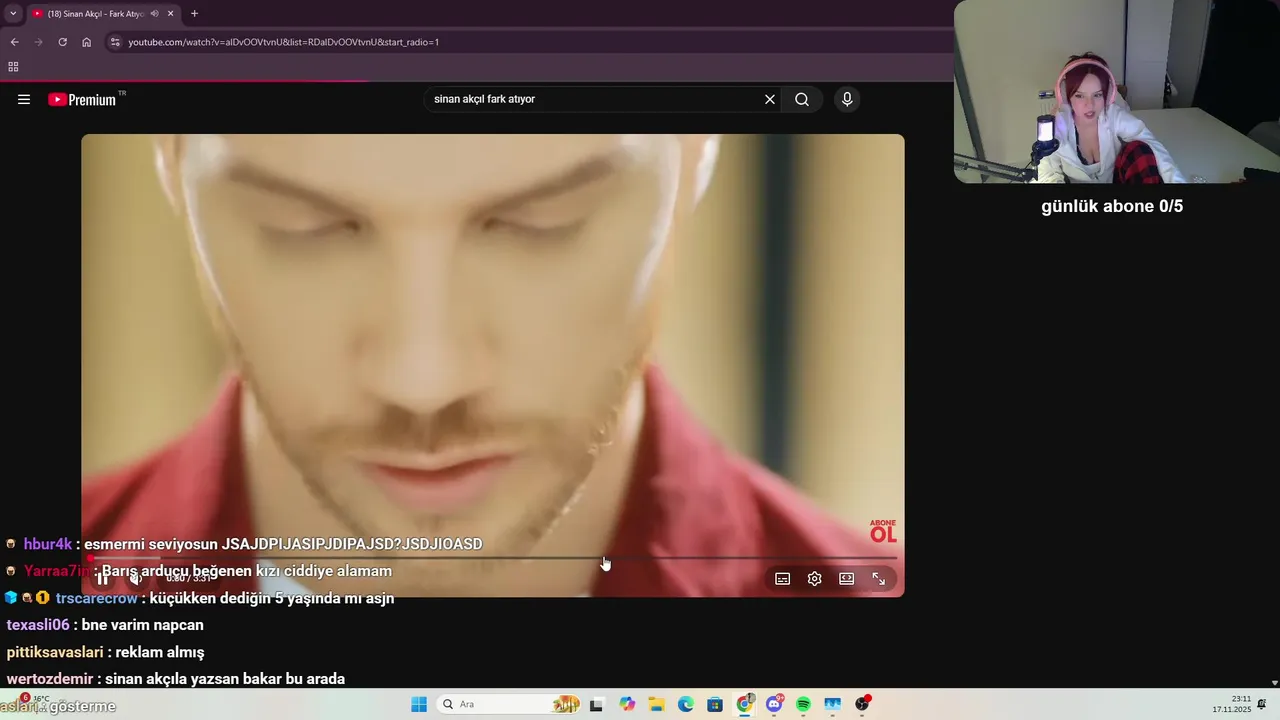Viewport: 1280px width, 720px height.
Task: Enter fullscreen on the video
Action: click(x=879, y=578)
